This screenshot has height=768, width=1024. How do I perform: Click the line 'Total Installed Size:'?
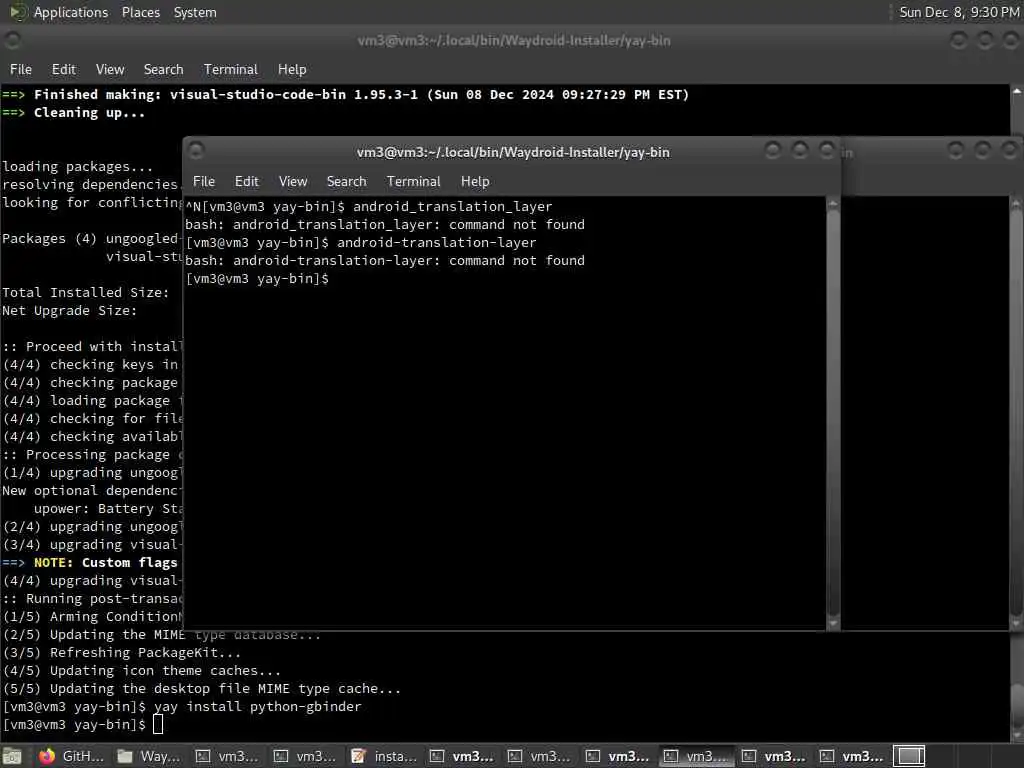[x=86, y=293]
